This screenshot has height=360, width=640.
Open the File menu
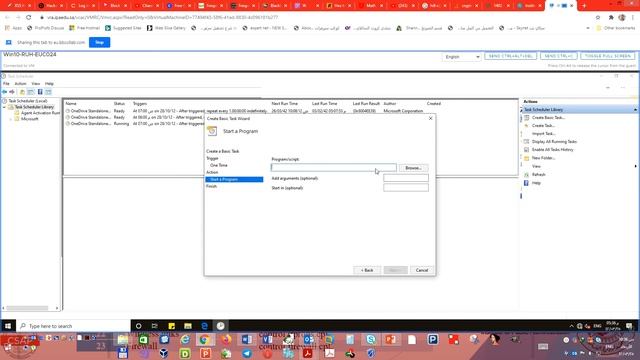[6, 84]
